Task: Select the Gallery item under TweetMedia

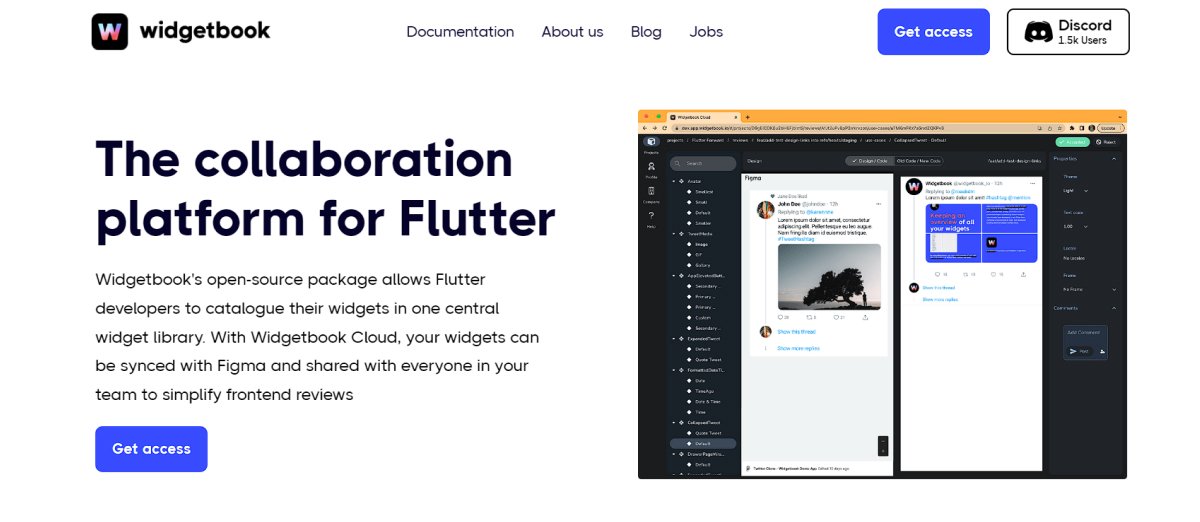Action: pyautogui.click(x=702, y=265)
